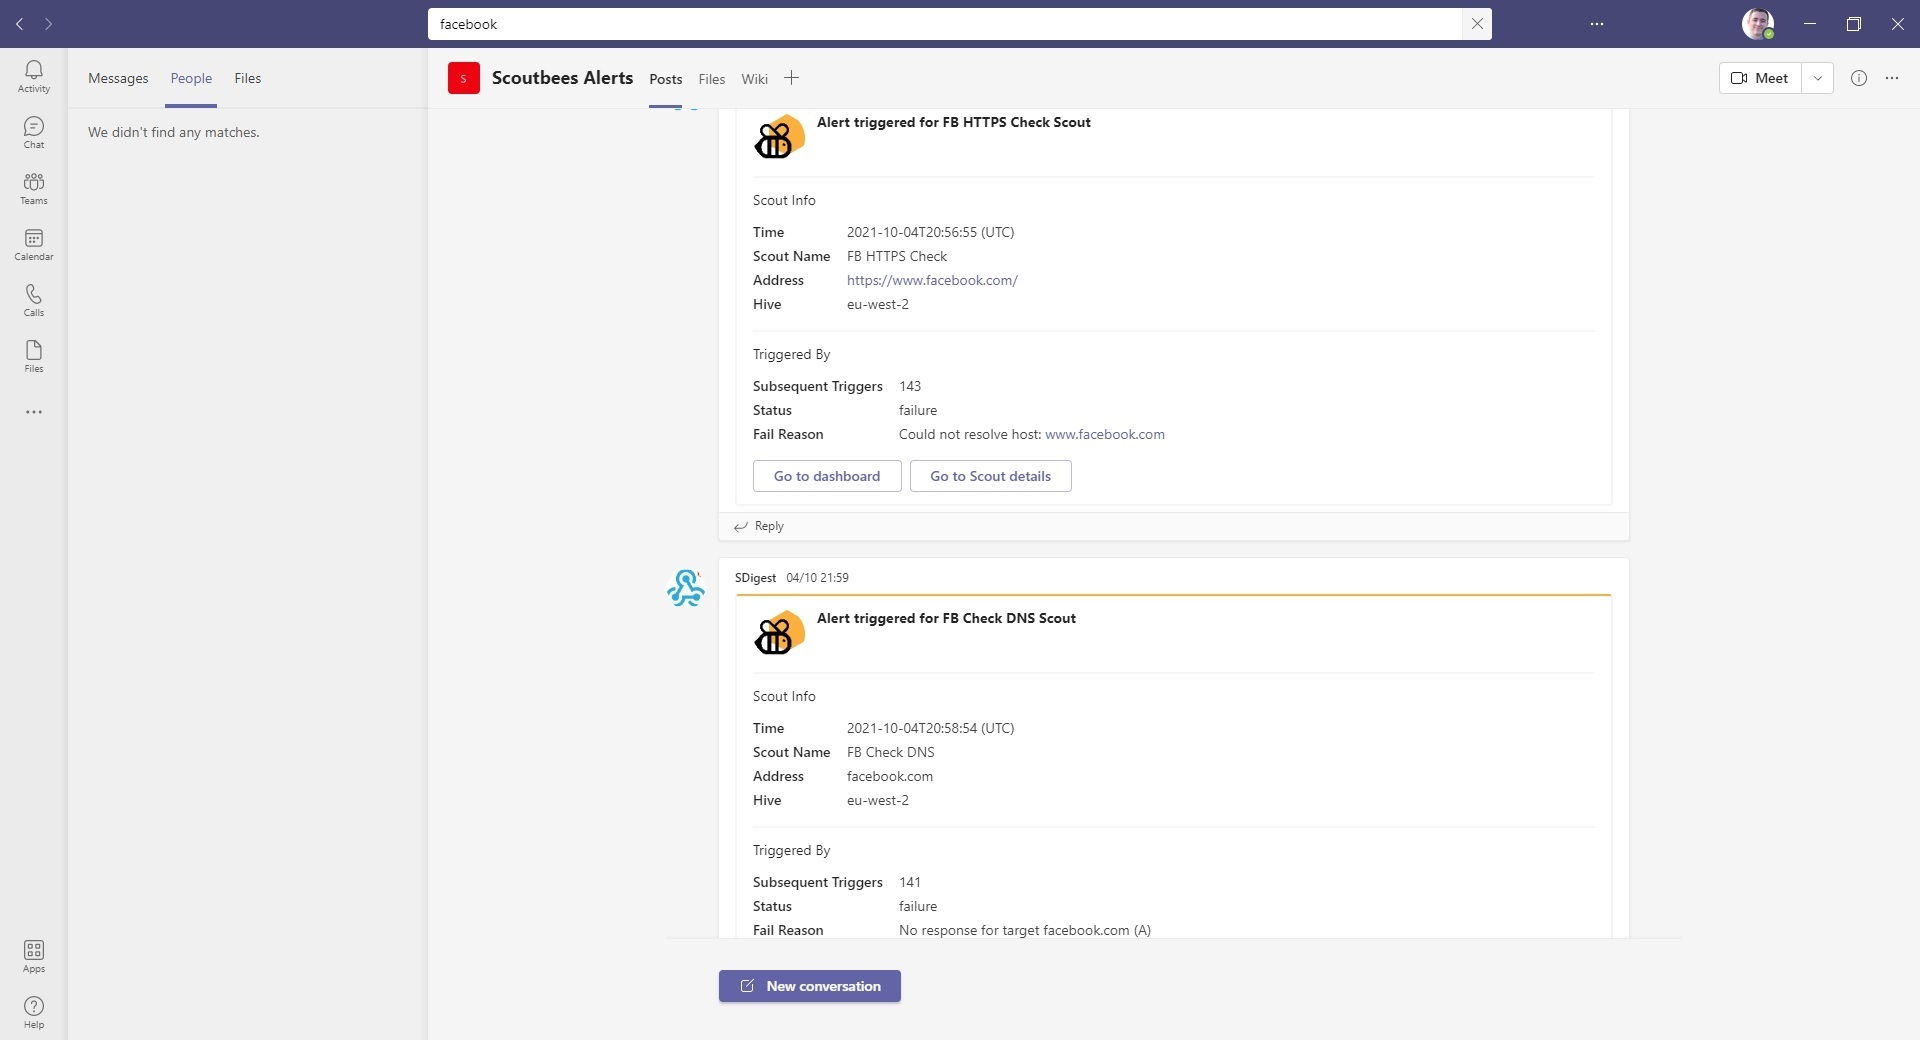Show channel info pane
The width and height of the screenshot is (1920, 1040).
(x=1859, y=78)
